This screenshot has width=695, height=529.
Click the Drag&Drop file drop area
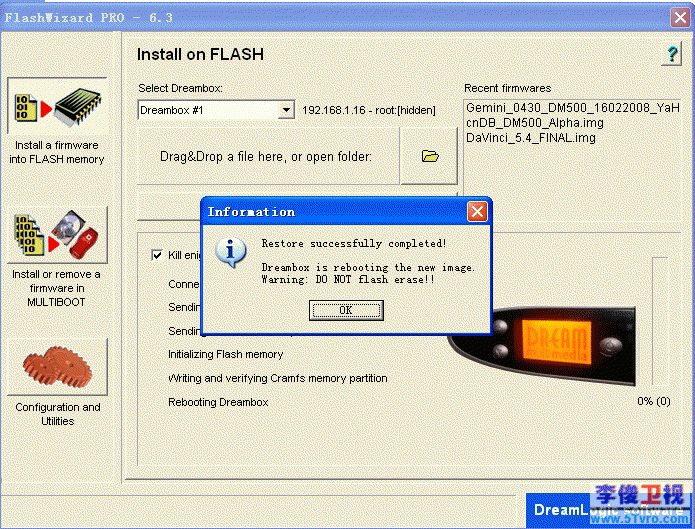point(268,156)
